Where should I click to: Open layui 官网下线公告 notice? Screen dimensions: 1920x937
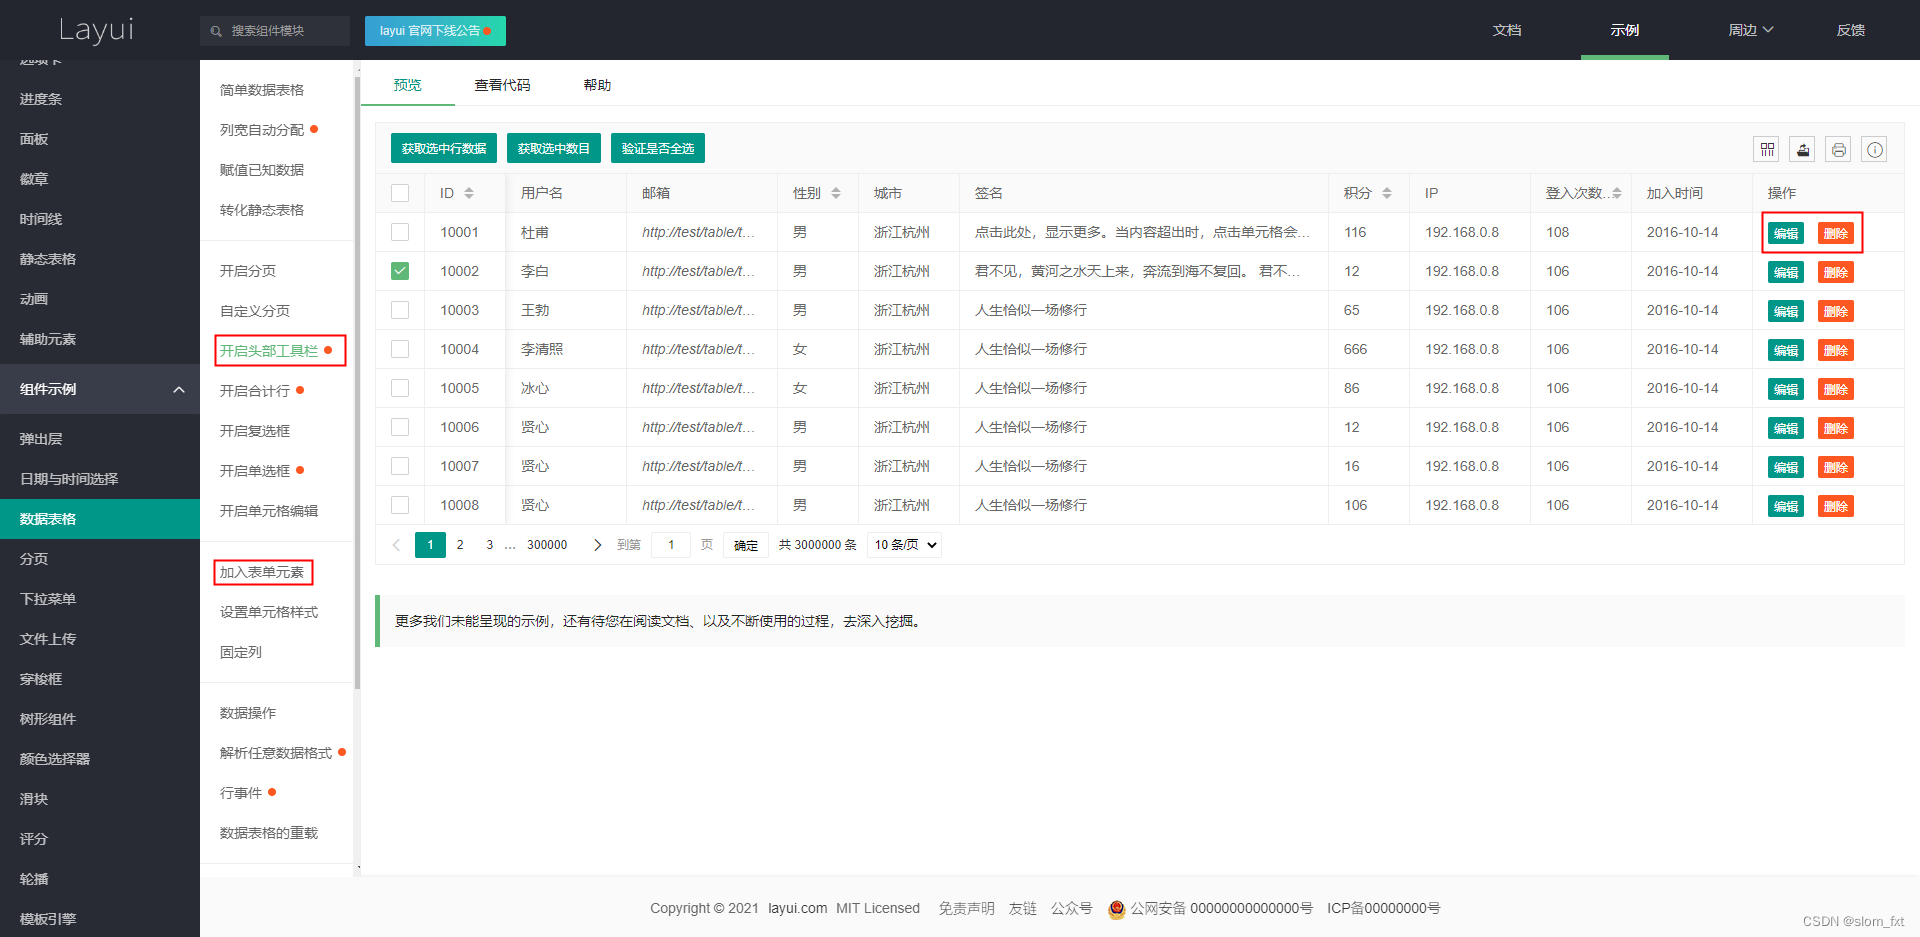[435, 31]
